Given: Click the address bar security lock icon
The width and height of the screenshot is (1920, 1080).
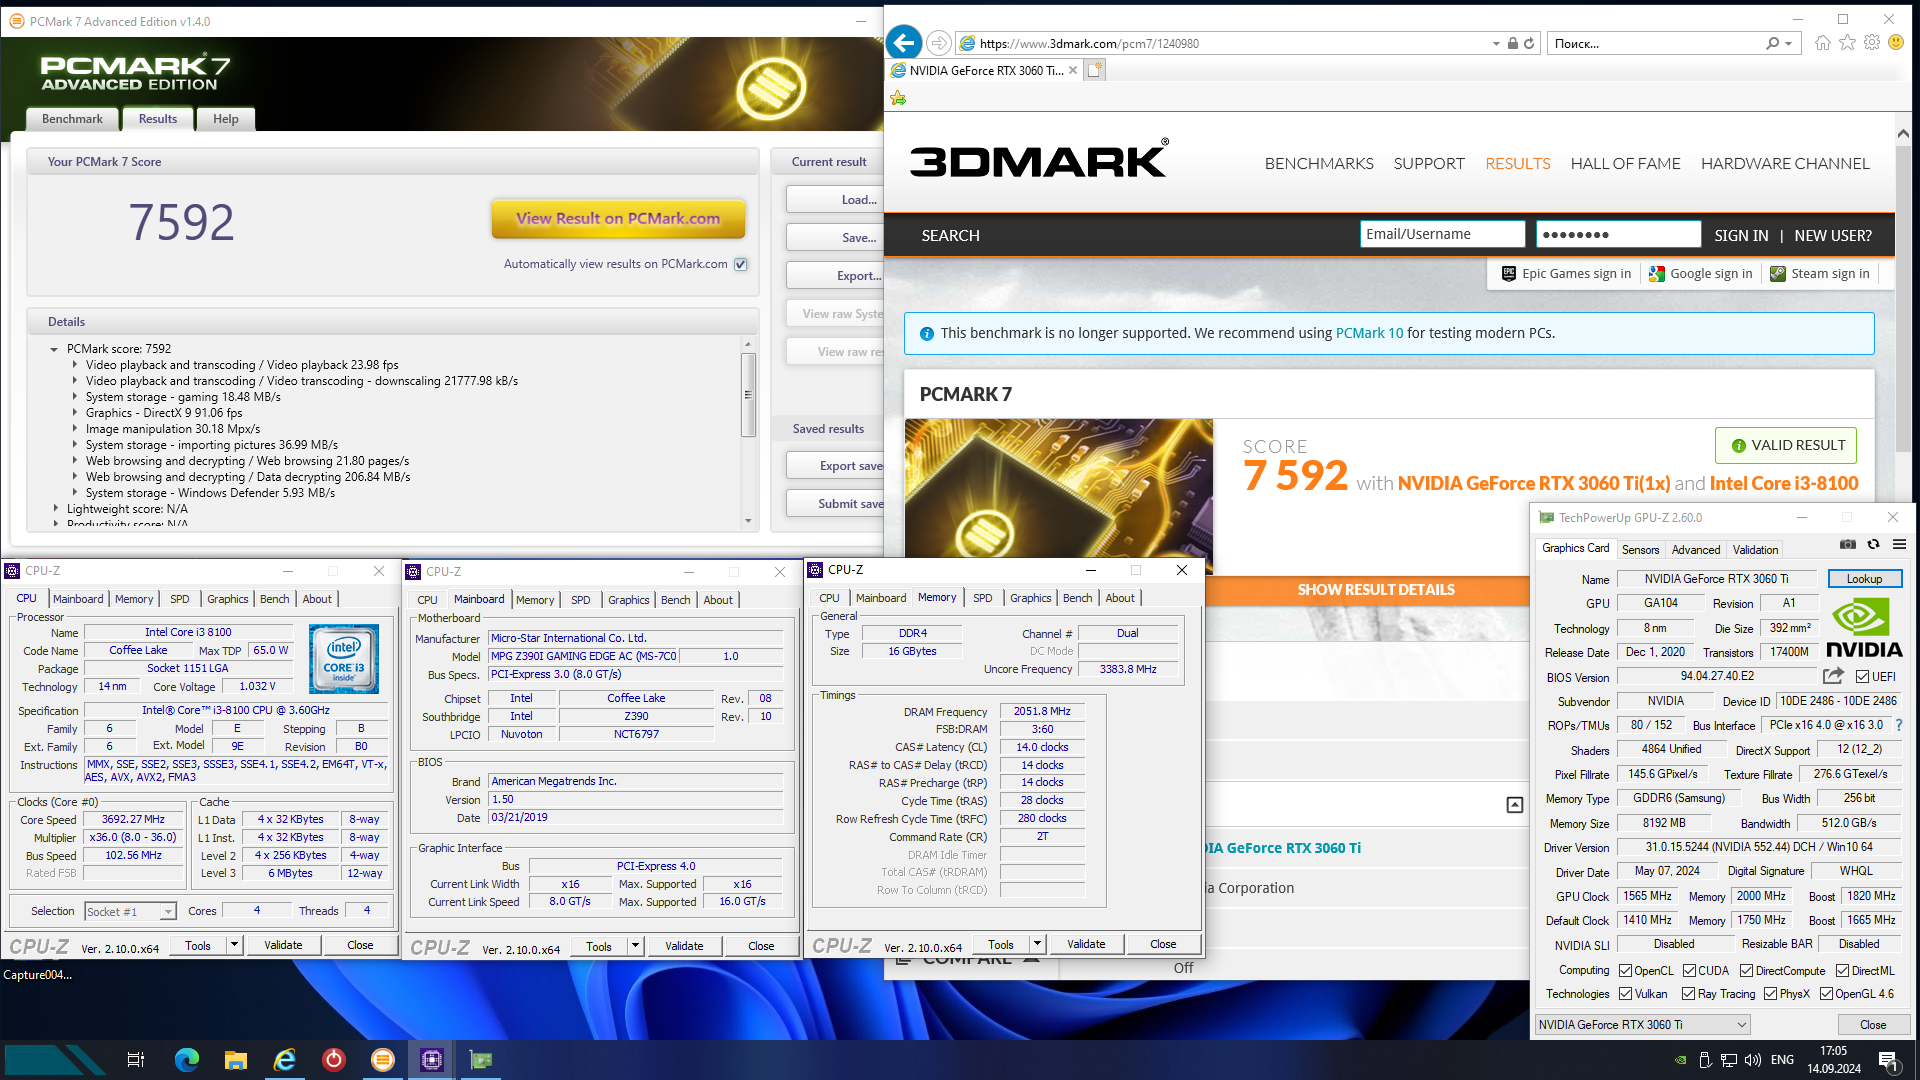Looking at the screenshot, I should [x=1513, y=43].
